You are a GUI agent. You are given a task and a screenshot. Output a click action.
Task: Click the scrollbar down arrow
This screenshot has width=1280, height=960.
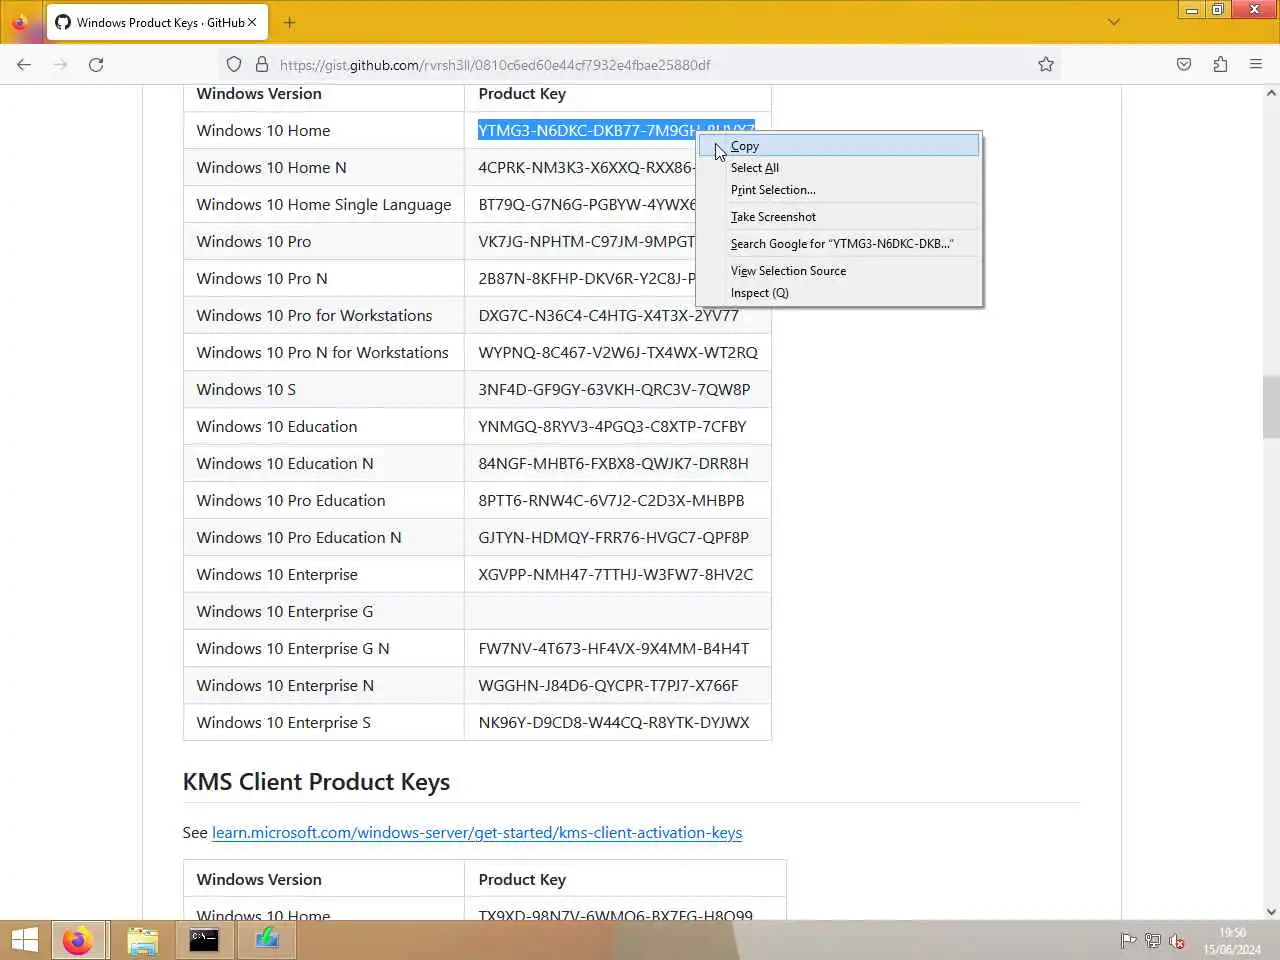point(1271,912)
